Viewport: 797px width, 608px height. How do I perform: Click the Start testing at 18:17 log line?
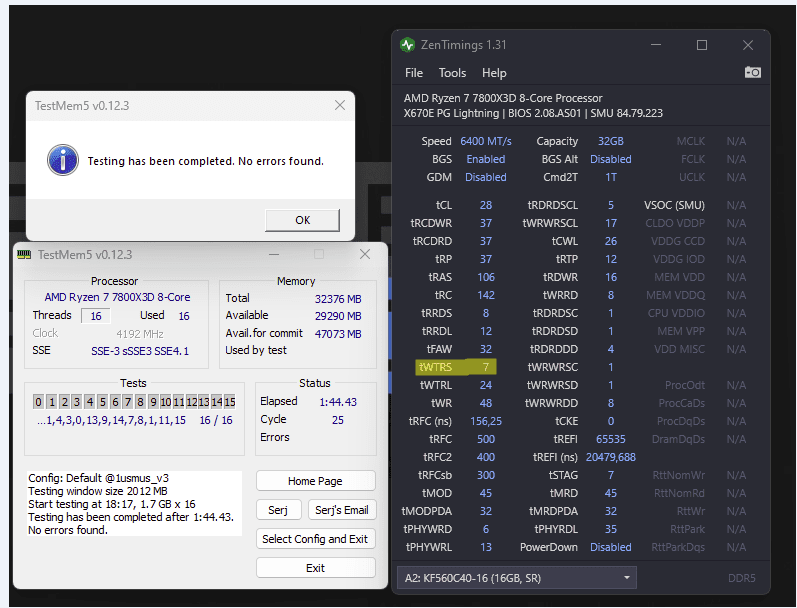click(112, 504)
